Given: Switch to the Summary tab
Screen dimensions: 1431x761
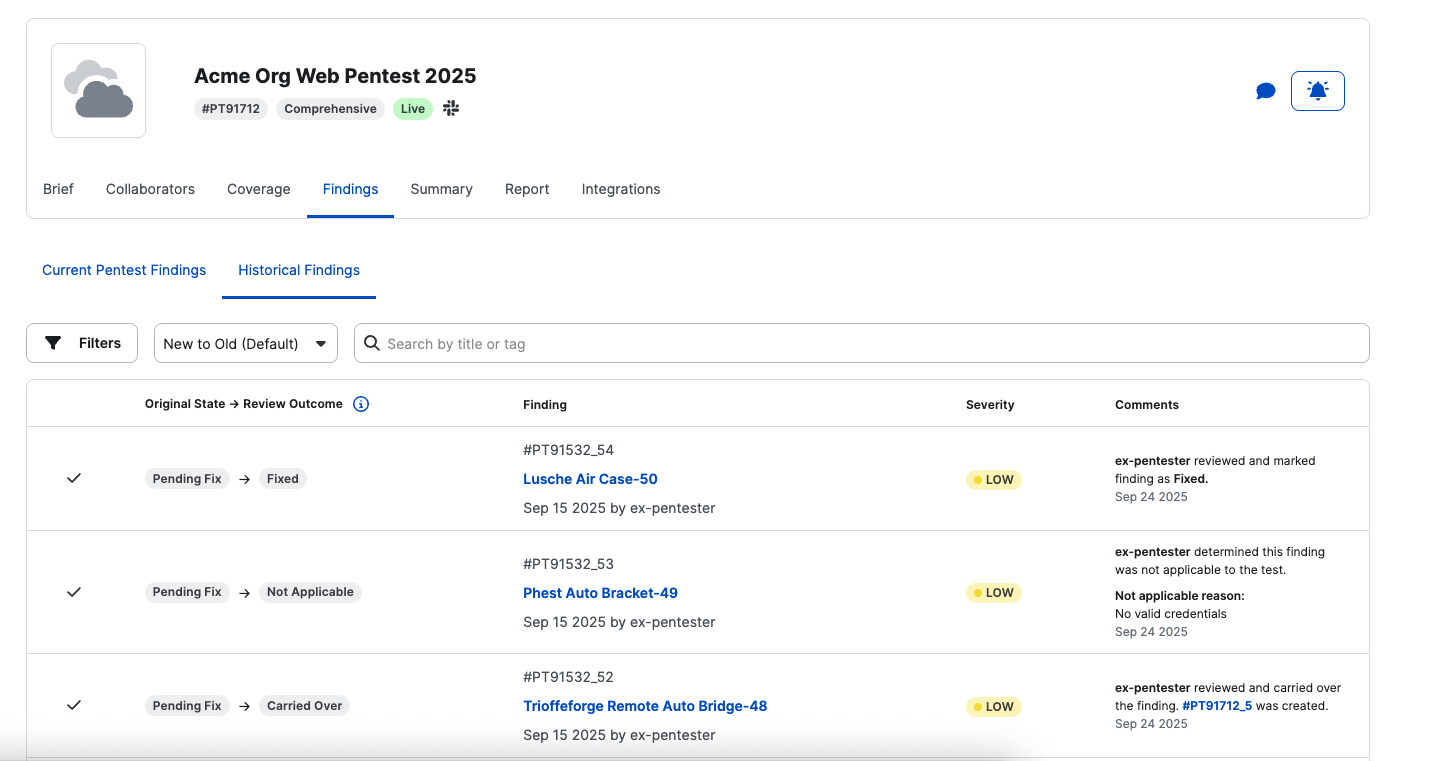Looking at the screenshot, I should click(441, 189).
